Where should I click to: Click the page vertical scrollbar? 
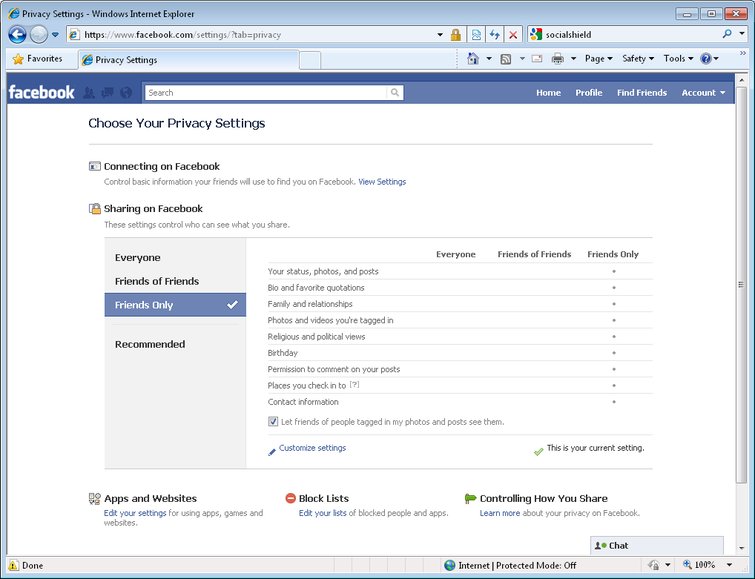[742, 284]
